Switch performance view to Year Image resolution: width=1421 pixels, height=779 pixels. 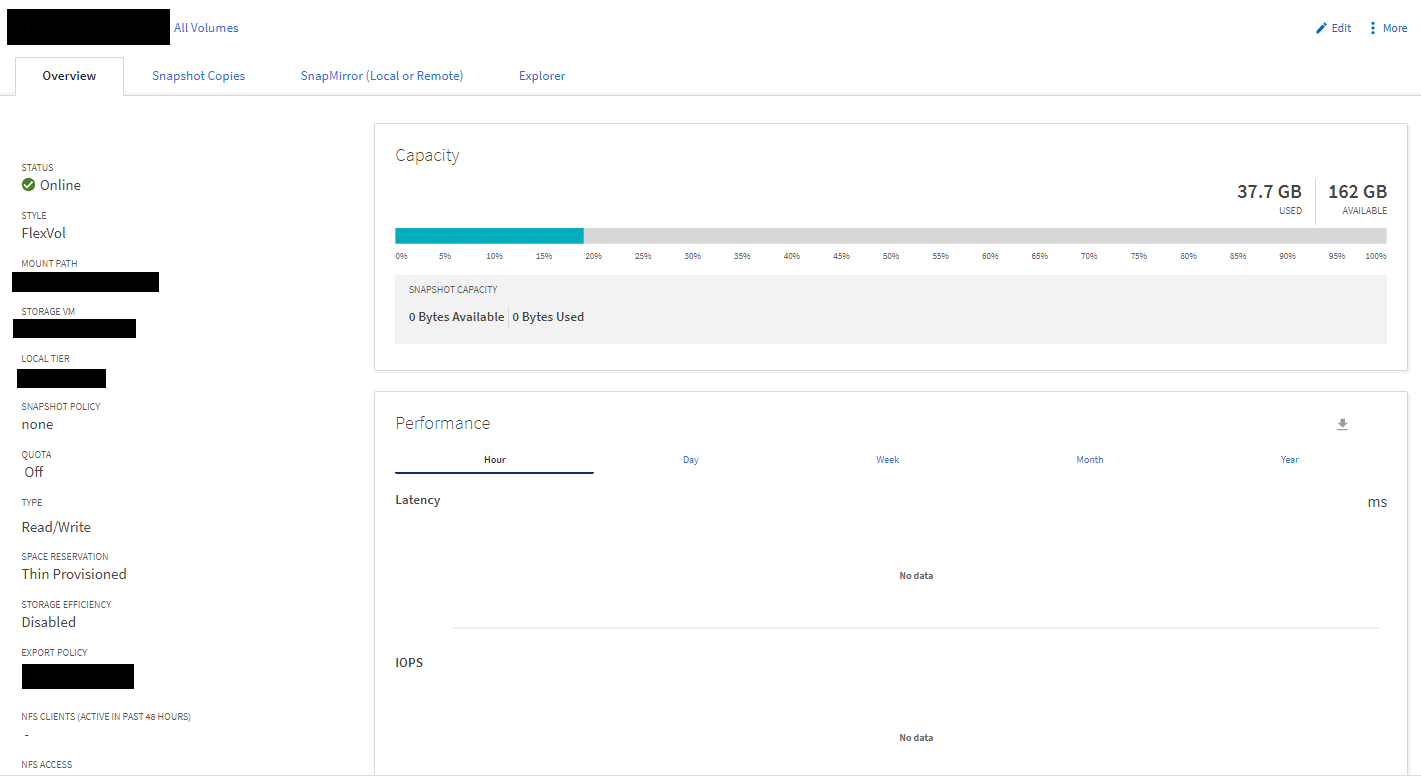pos(1289,460)
